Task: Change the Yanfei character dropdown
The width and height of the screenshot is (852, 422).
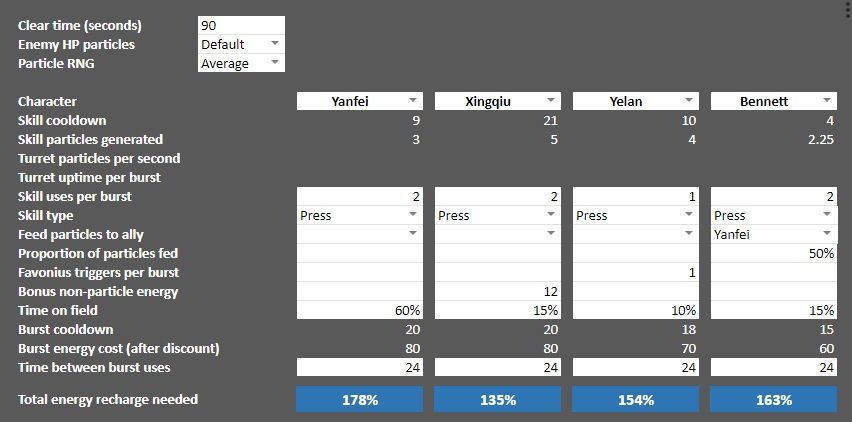Action: (360, 101)
